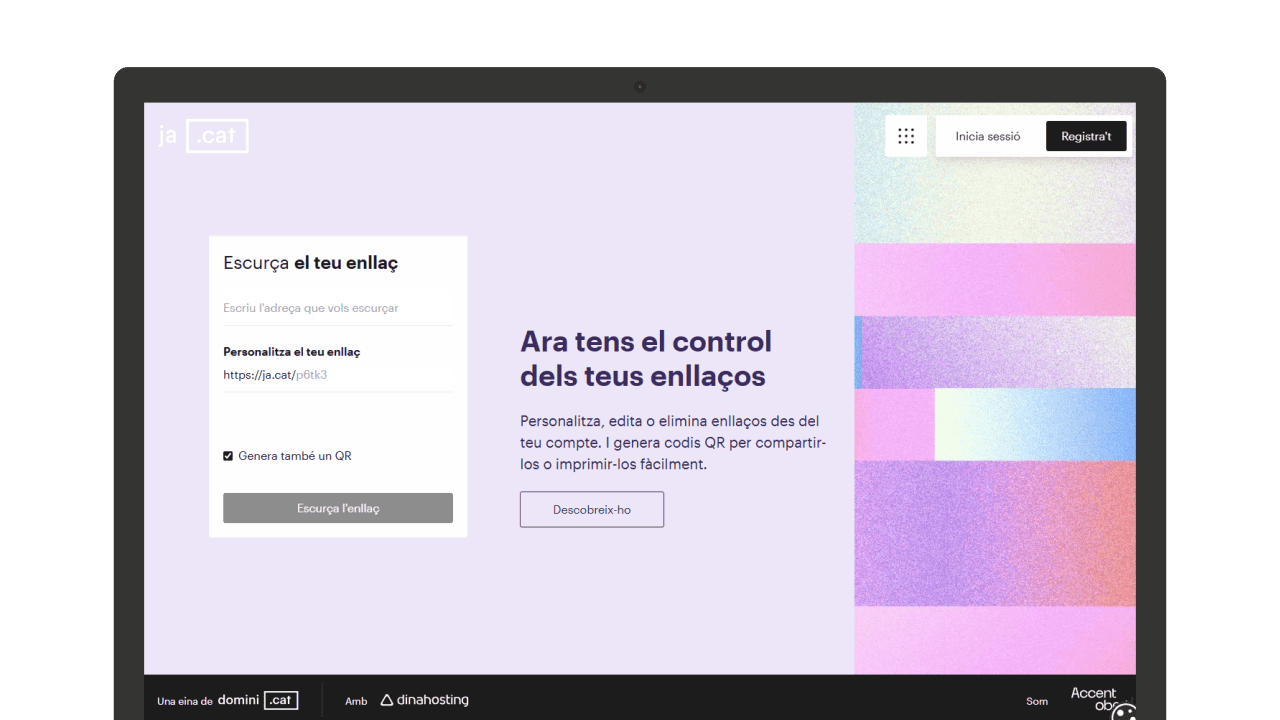Image resolution: width=1280 pixels, height=720 pixels.
Task: Click the dinahosting logo in footer
Action: [x=425, y=700]
